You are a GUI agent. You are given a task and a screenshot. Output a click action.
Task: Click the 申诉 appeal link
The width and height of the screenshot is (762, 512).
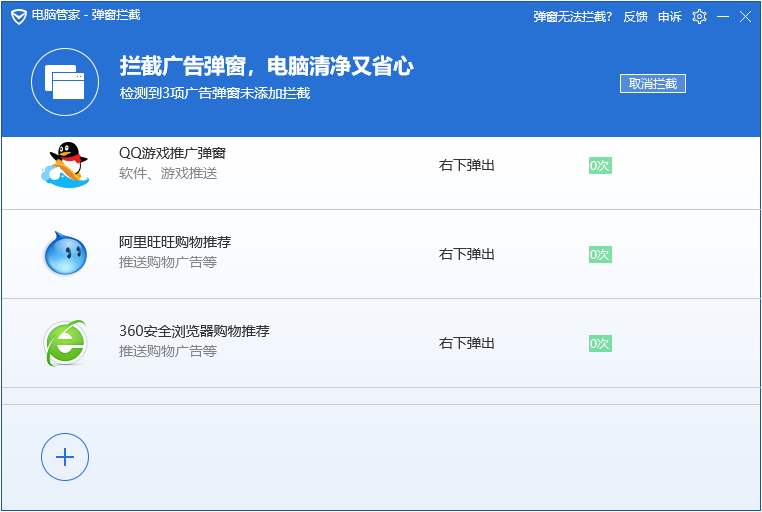(x=670, y=17)
